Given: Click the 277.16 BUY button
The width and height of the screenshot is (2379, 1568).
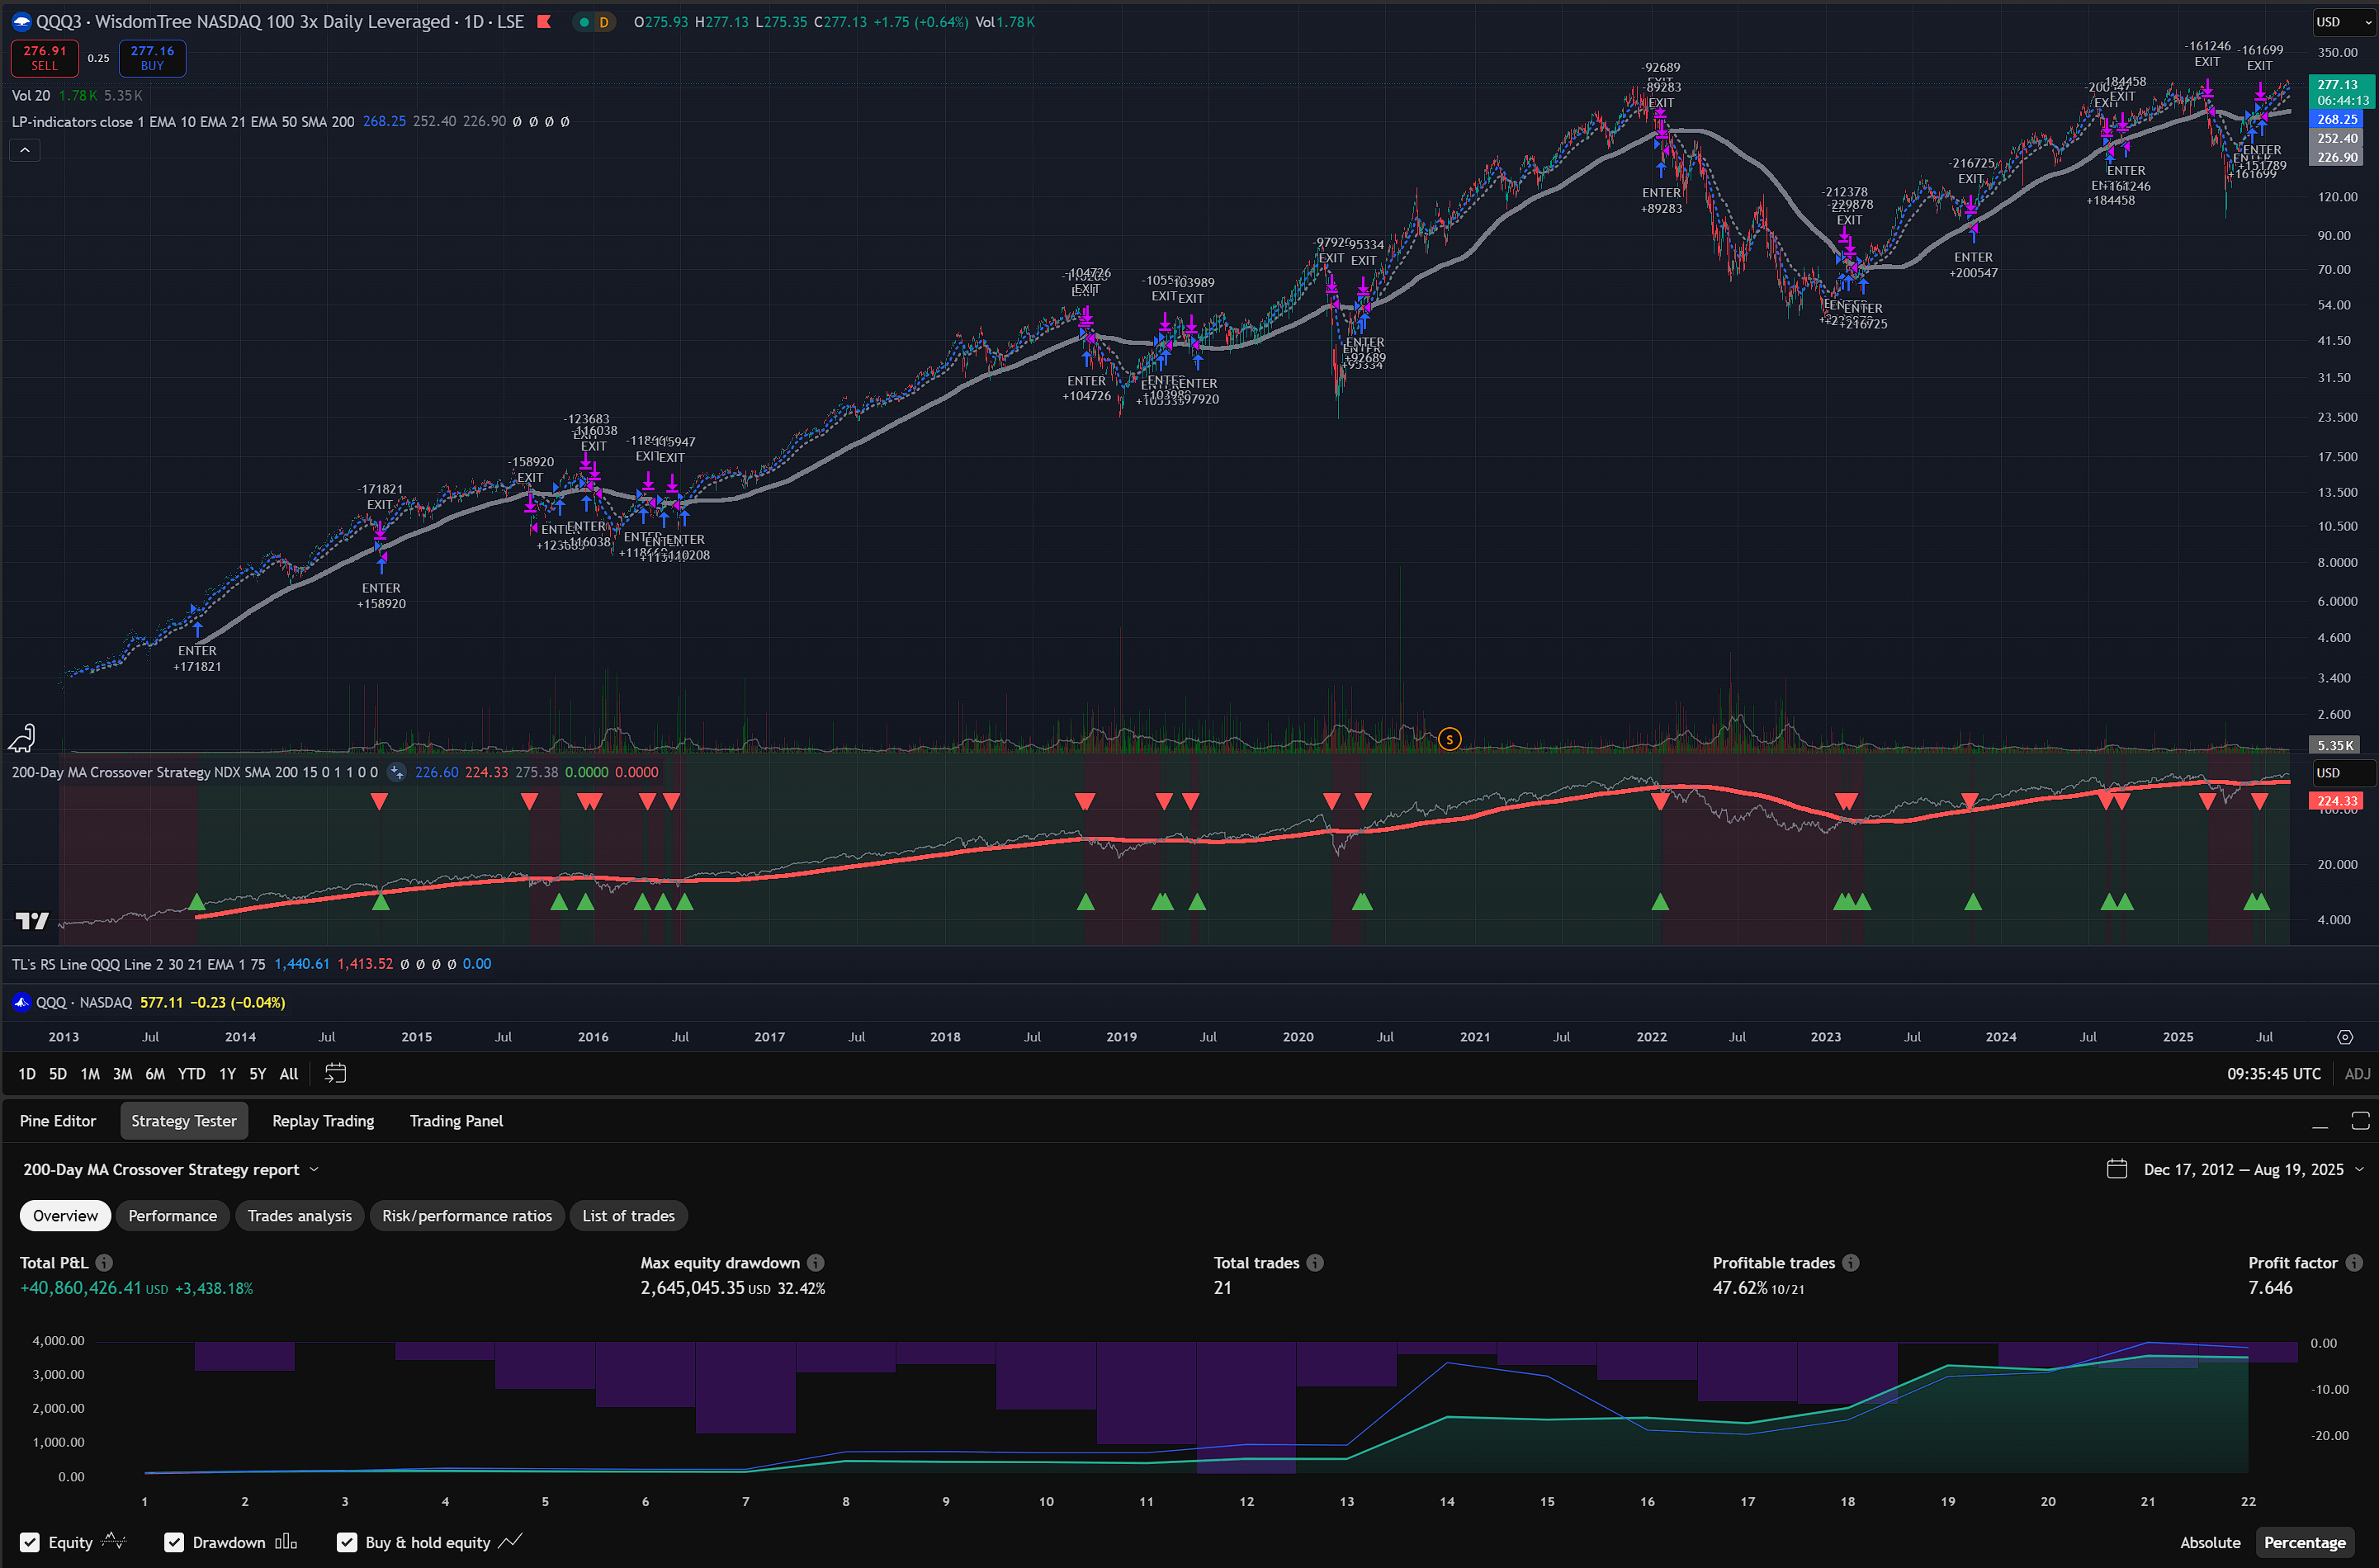Looking at the screenshot, I should point(152,58).
